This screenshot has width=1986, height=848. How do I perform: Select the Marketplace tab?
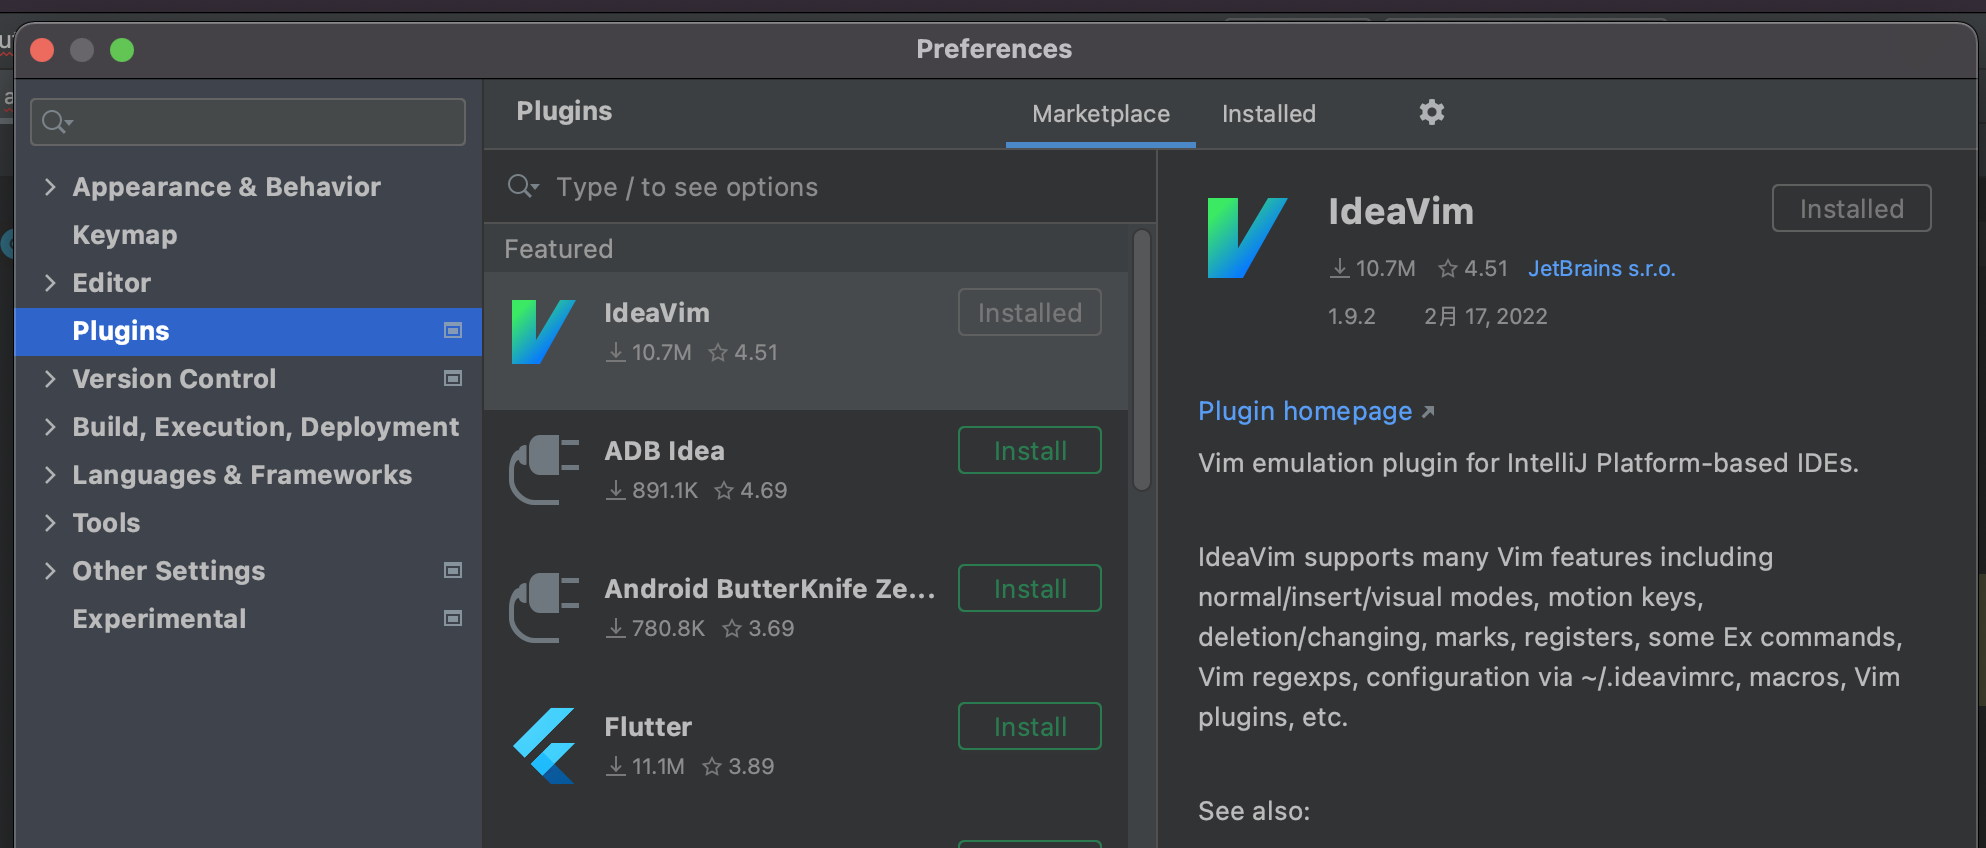[1100, 114]
